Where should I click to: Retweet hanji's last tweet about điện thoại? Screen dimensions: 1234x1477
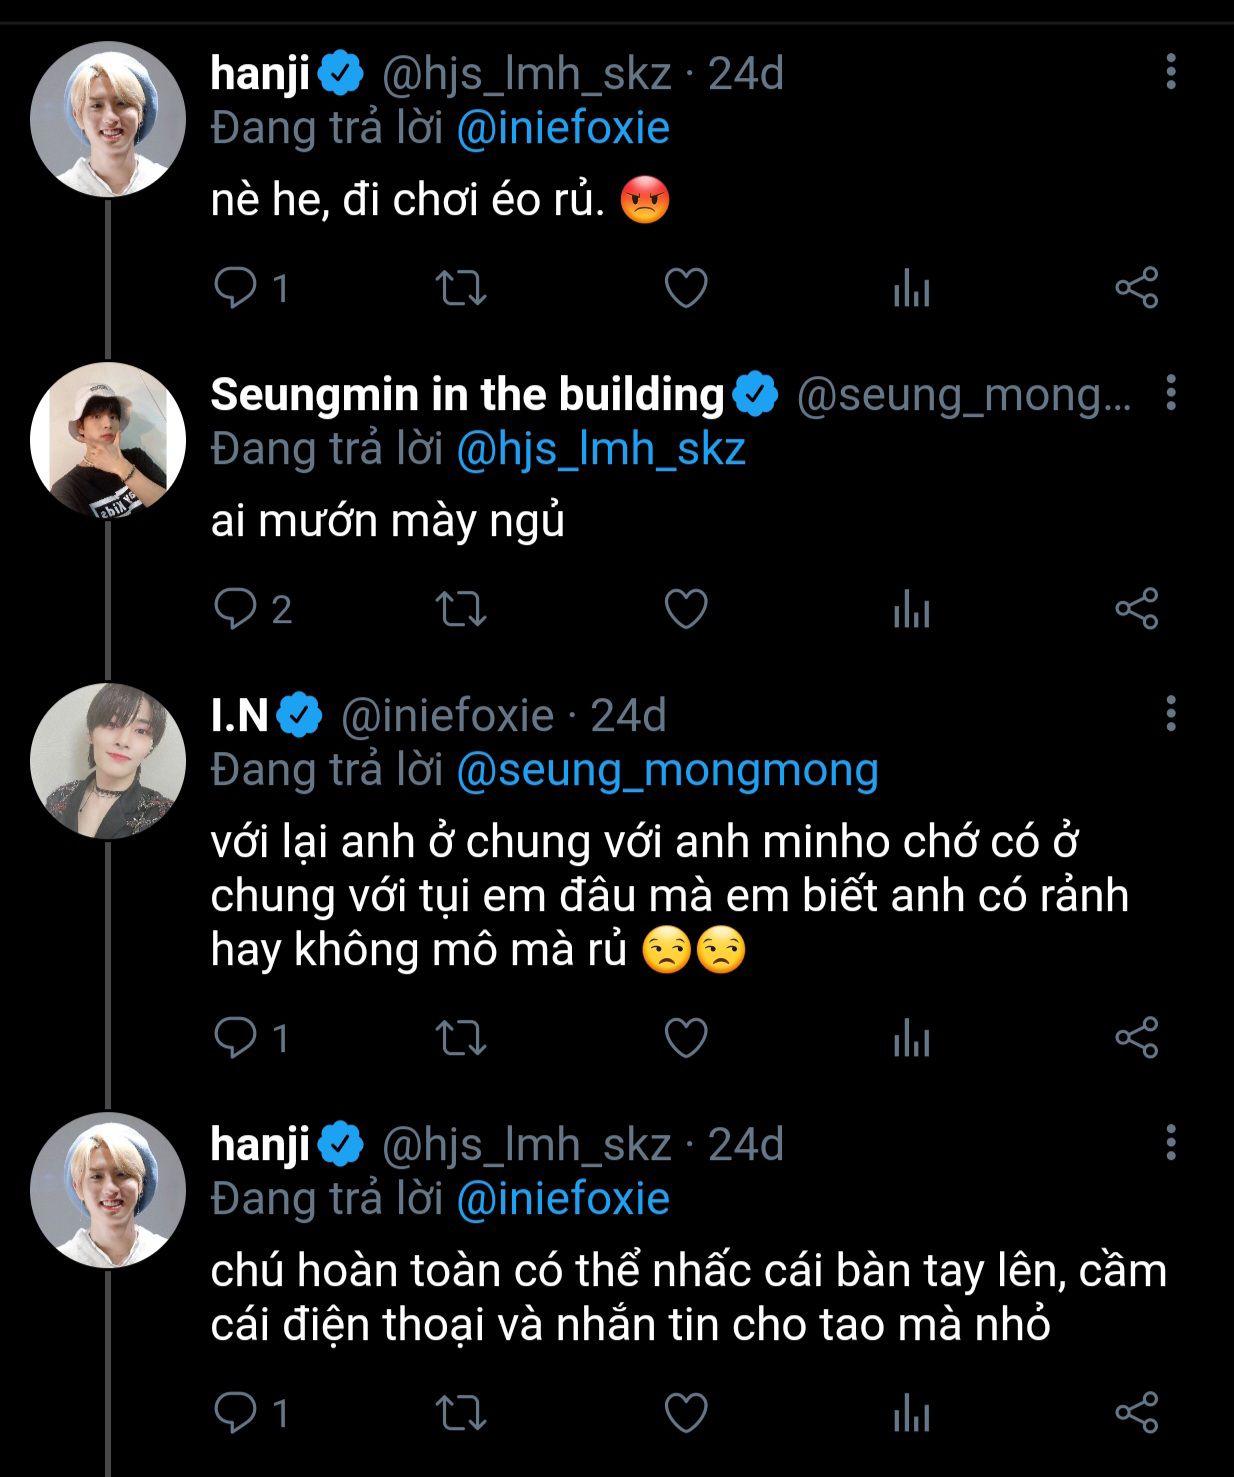461,1413
